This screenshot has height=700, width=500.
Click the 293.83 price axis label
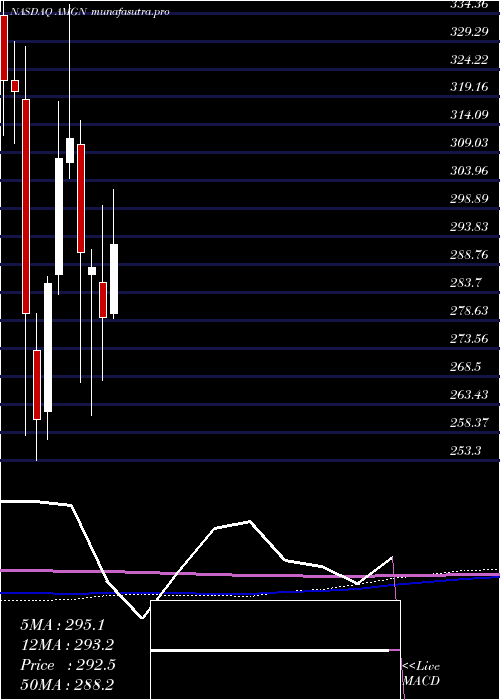[x=469, y=227]
